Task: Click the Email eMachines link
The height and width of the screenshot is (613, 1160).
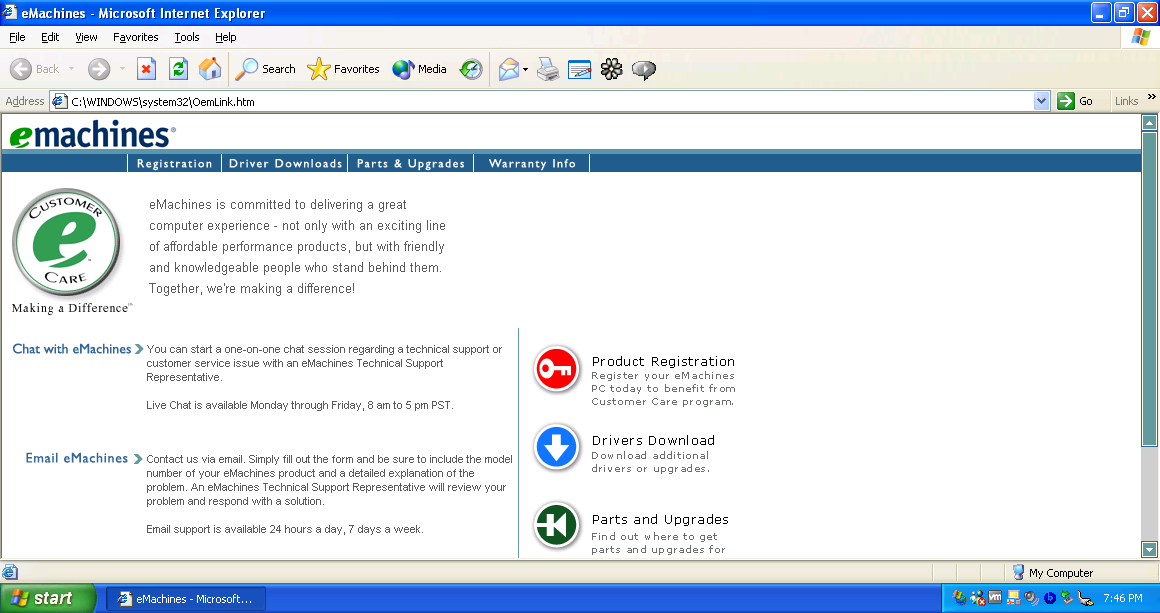Action: (77, 458)
